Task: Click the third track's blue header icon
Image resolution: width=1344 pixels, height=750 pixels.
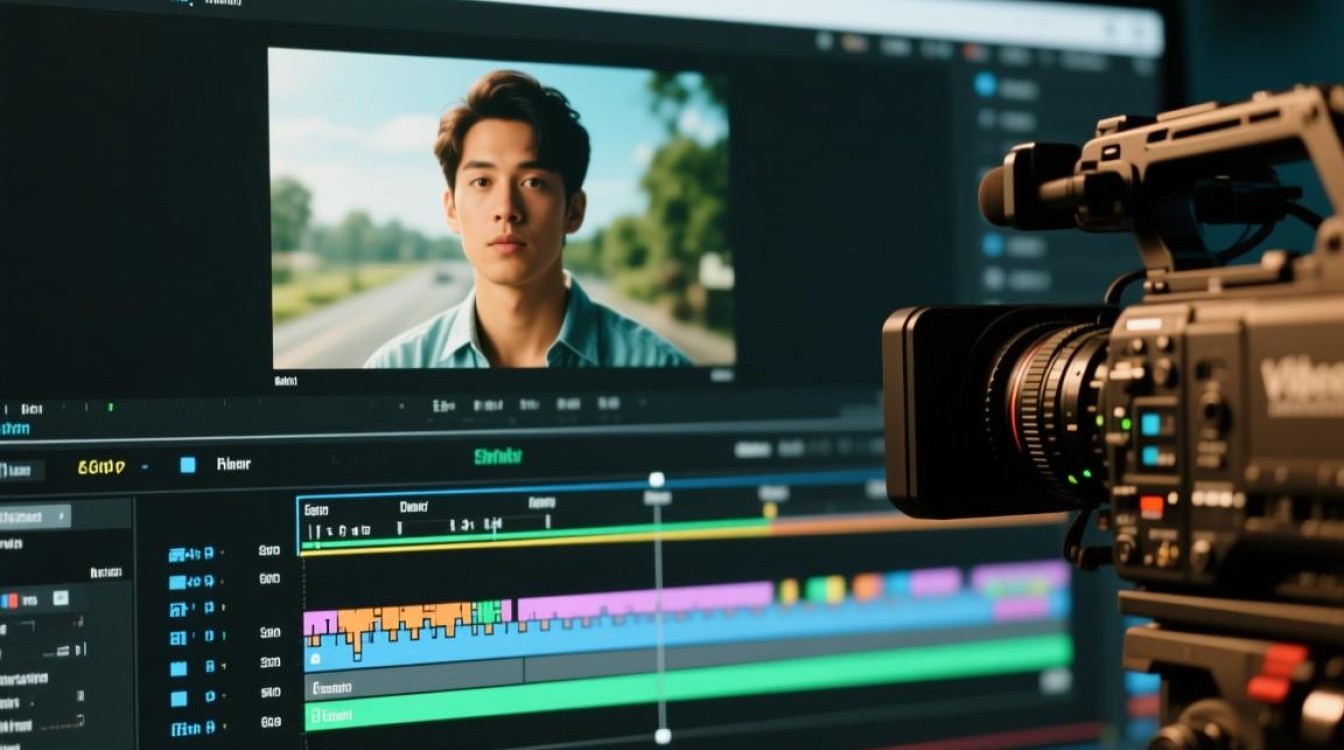Action: coord(178,609)
